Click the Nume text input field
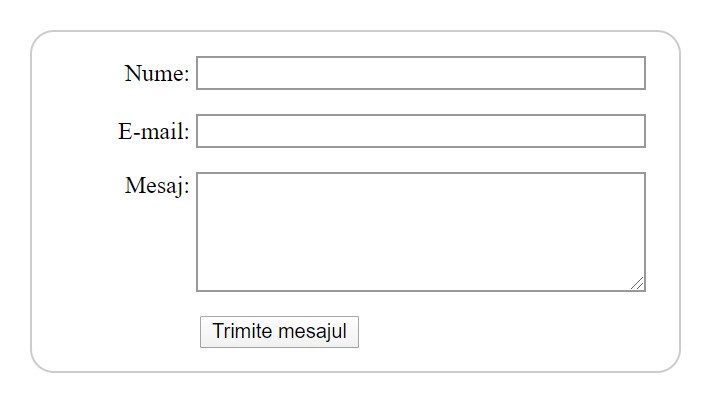The height and width of the screenshot is (405, 712). click(420, 73)
